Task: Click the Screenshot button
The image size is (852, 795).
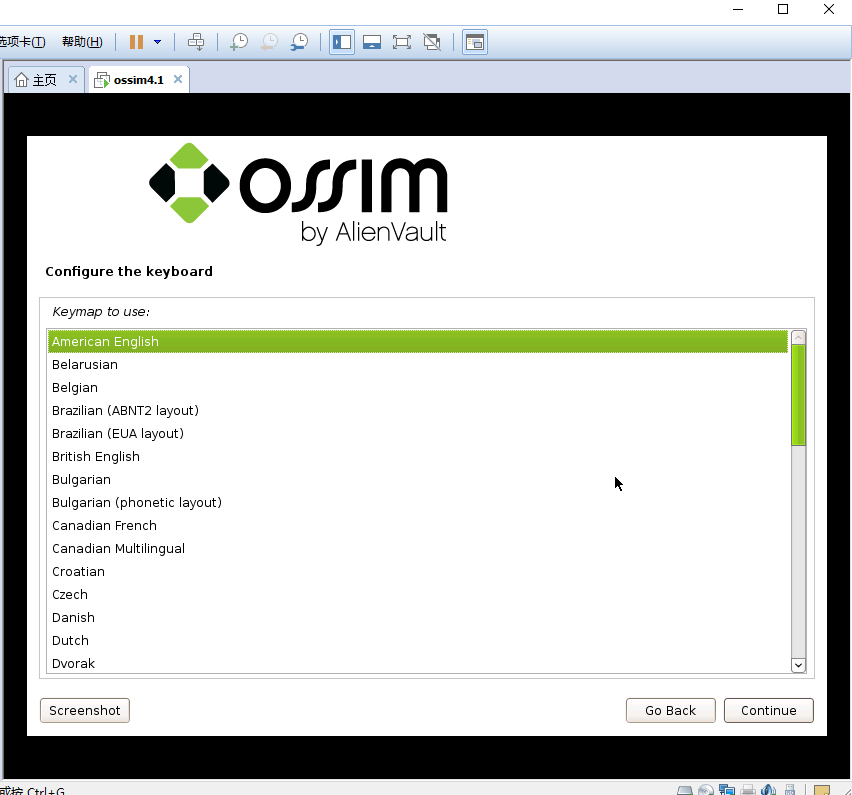Action: pos(85,710)
